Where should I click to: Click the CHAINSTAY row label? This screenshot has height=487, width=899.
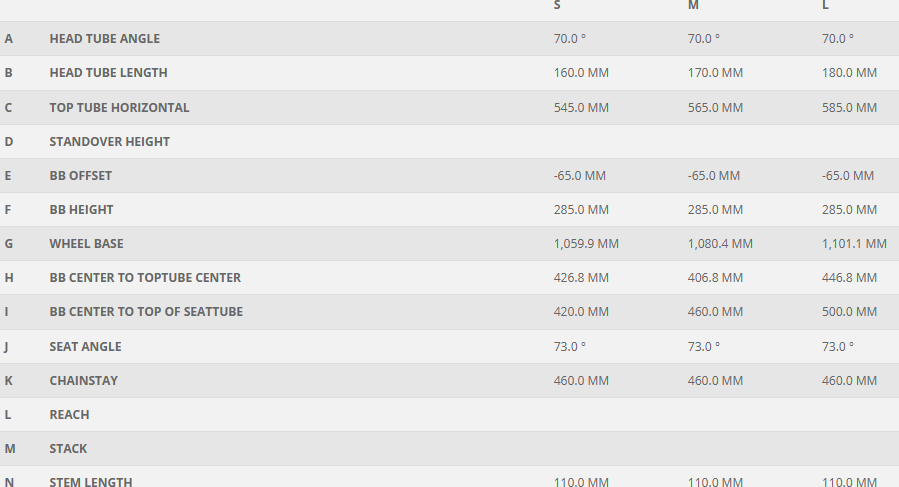coord(83,380)
